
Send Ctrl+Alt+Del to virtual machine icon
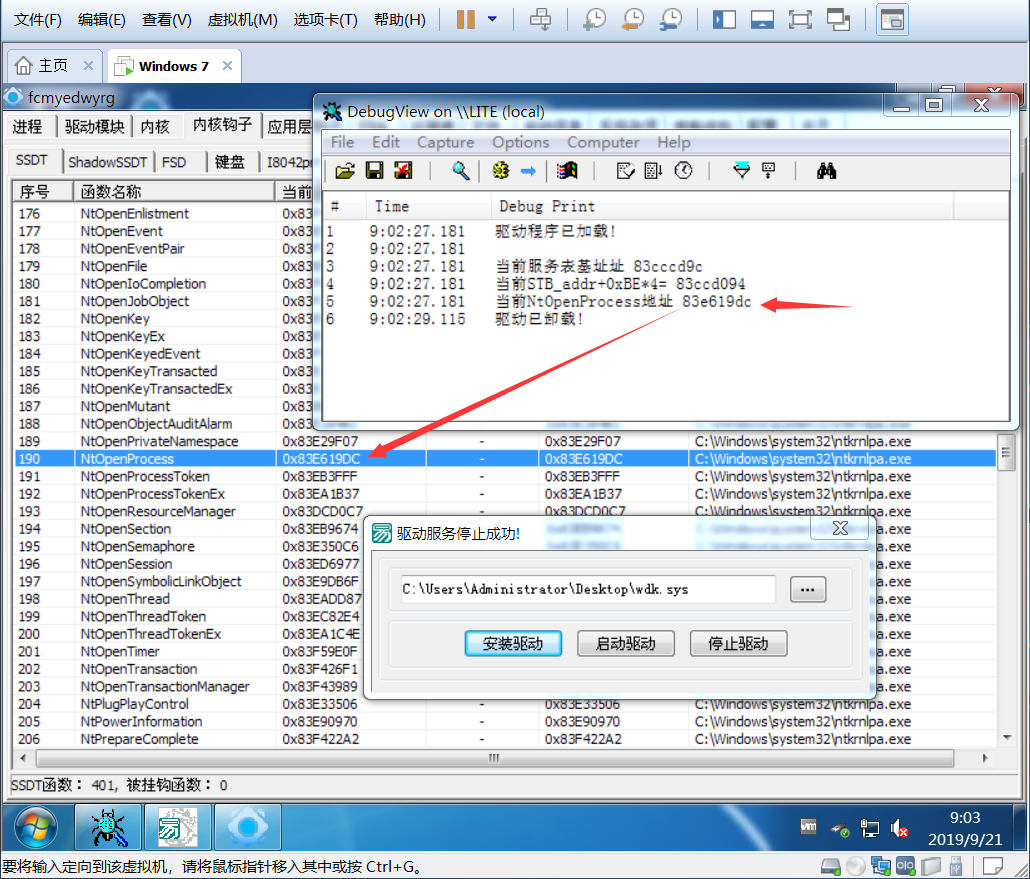pyautogui.click(x=541, y=20)
